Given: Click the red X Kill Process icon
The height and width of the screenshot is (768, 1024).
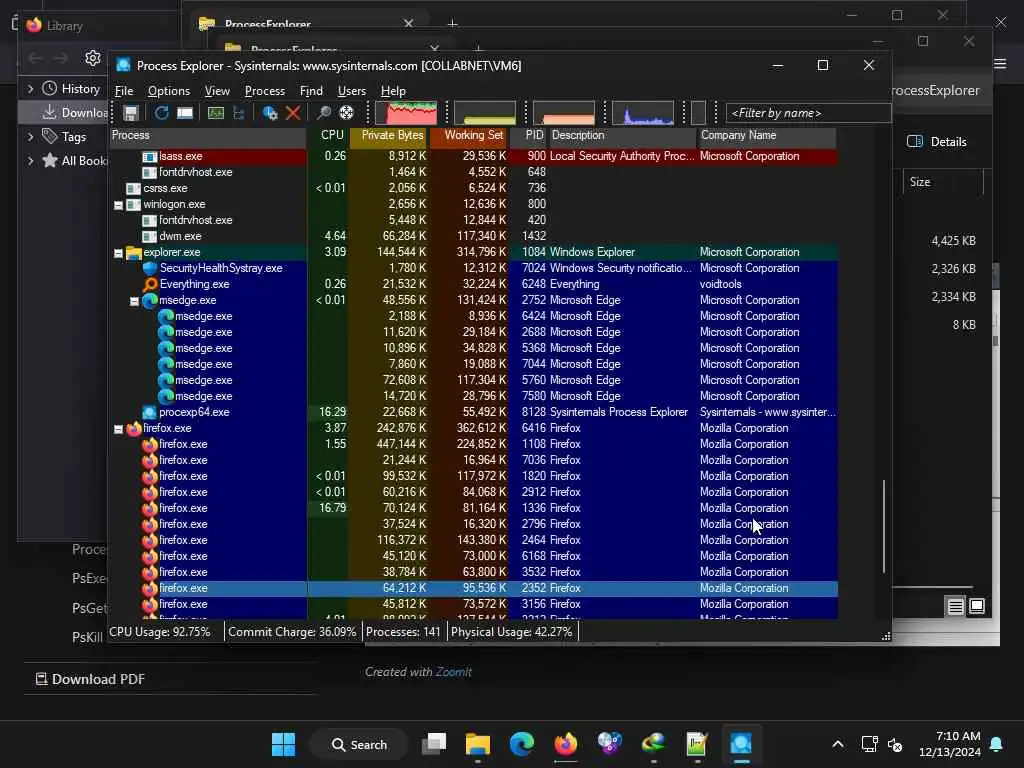Looking at the screenshot, I should 293,113.
